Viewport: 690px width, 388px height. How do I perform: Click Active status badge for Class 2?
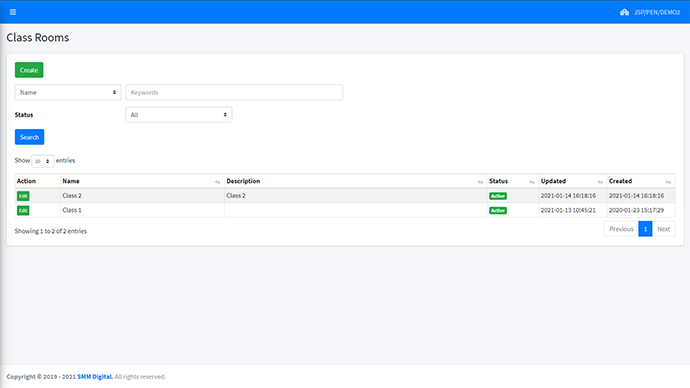(x=498, y=196)
